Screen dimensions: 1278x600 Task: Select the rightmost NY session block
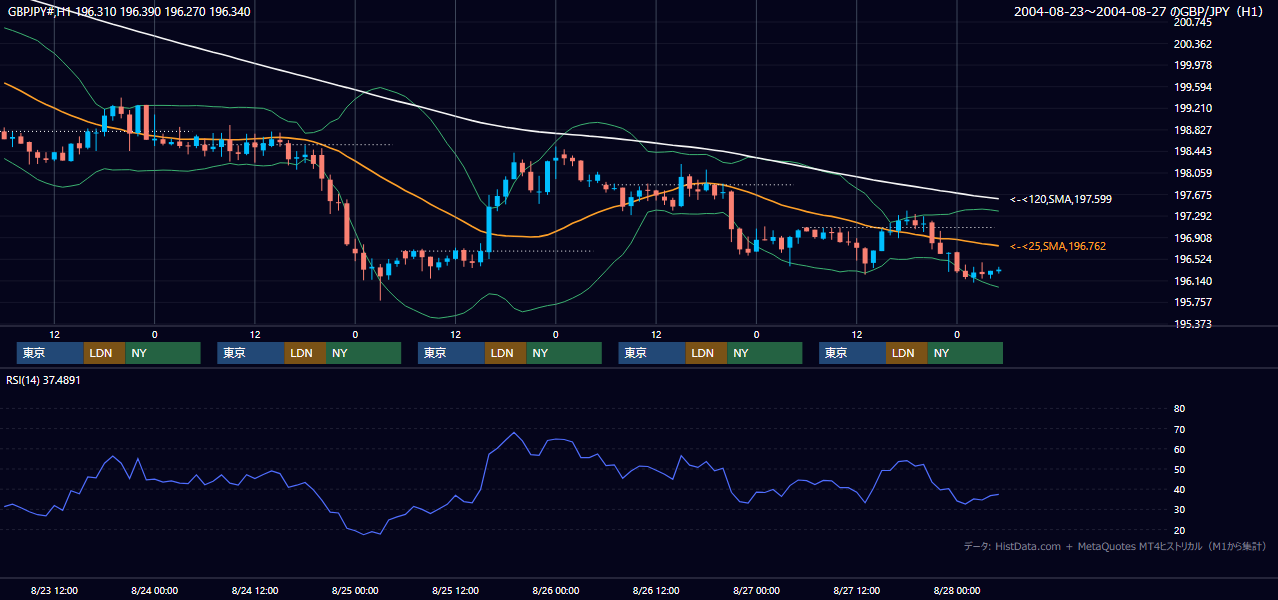click(965, 353)
